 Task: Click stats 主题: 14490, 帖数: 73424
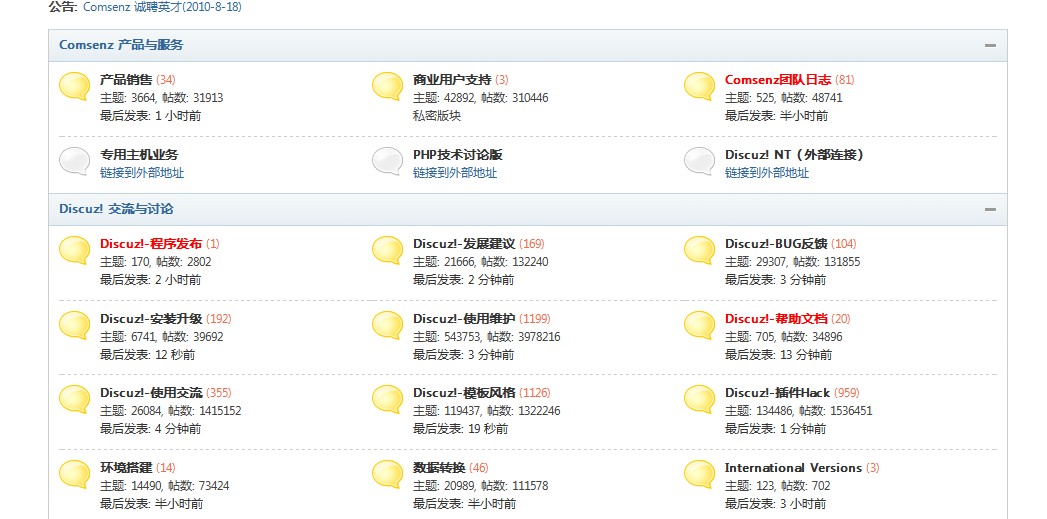164,486
